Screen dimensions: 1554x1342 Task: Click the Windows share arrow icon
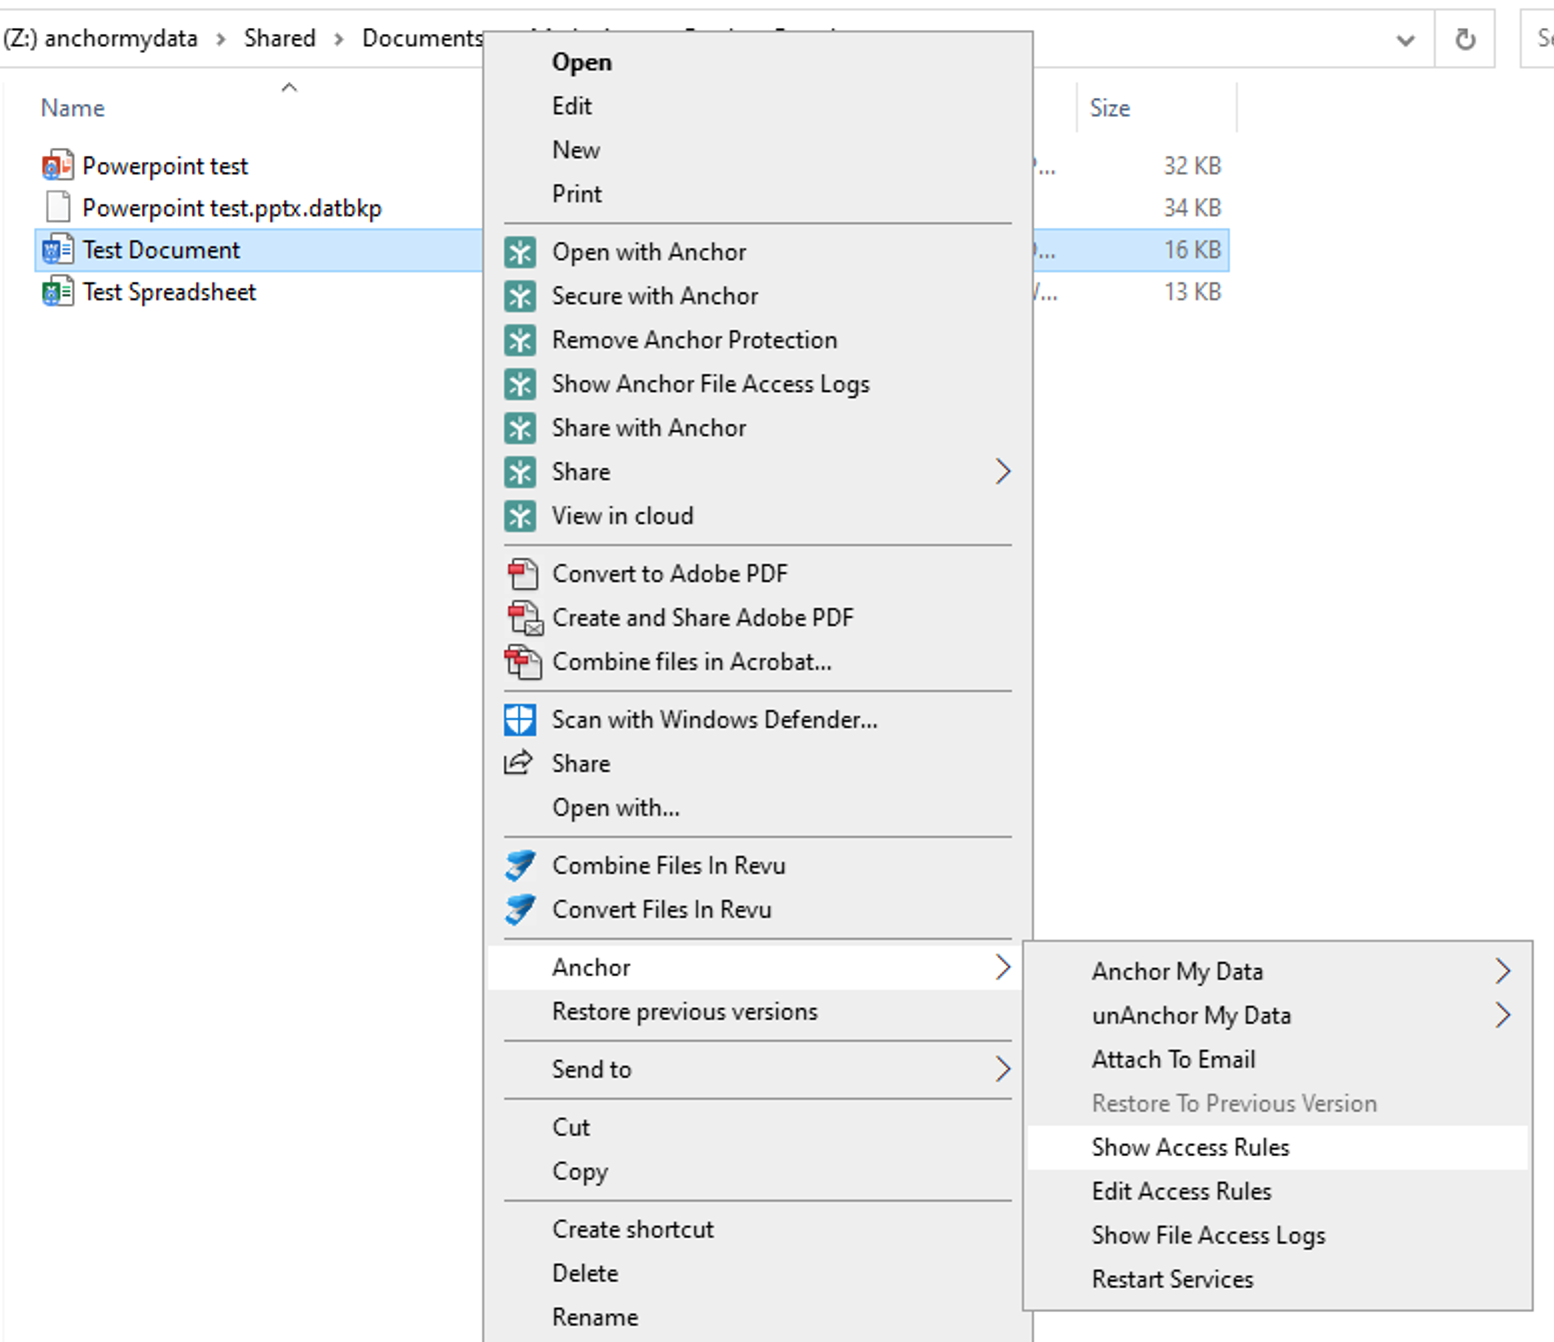[x=519, y=763]
